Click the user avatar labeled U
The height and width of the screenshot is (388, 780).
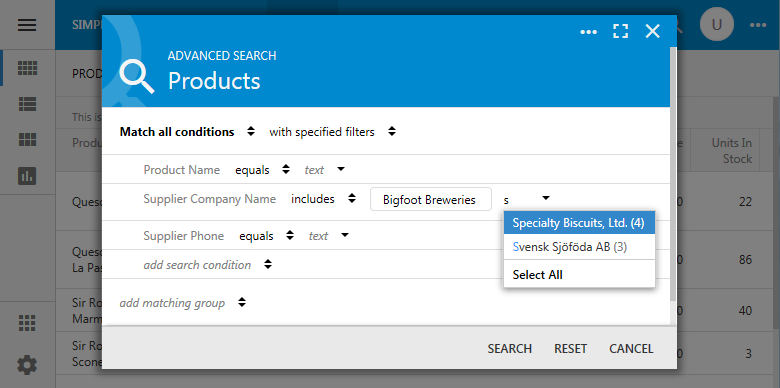(716, 25)
